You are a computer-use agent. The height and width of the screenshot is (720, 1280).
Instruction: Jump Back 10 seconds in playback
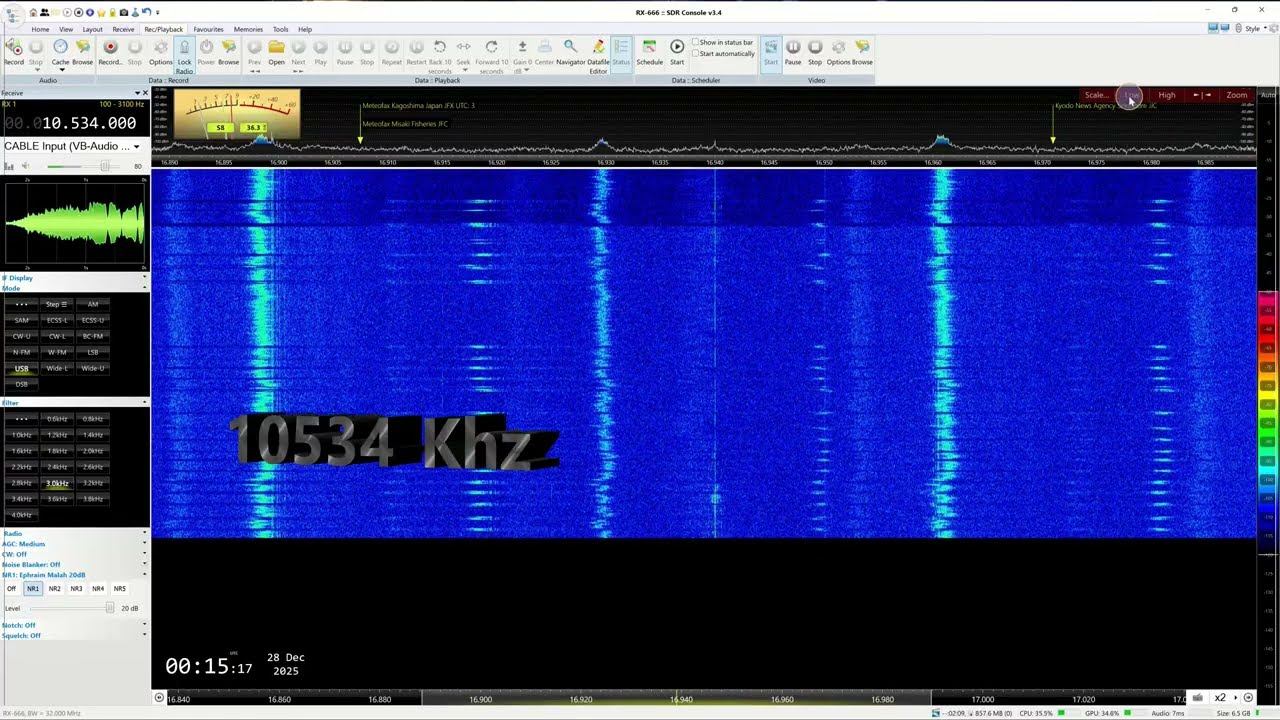(440, 56)
